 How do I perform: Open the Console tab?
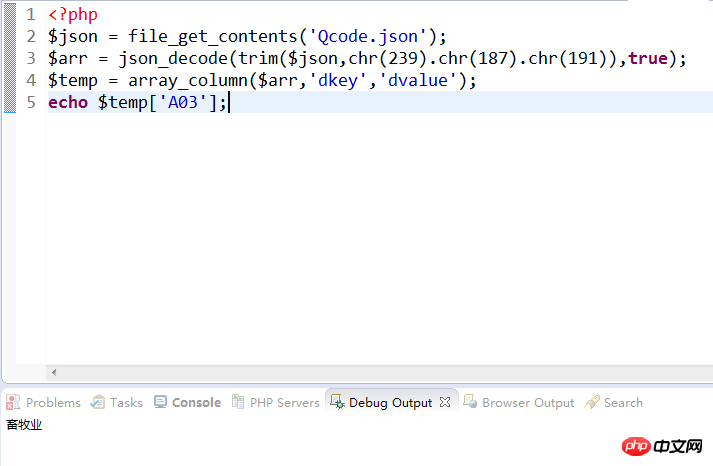(187, 402)
